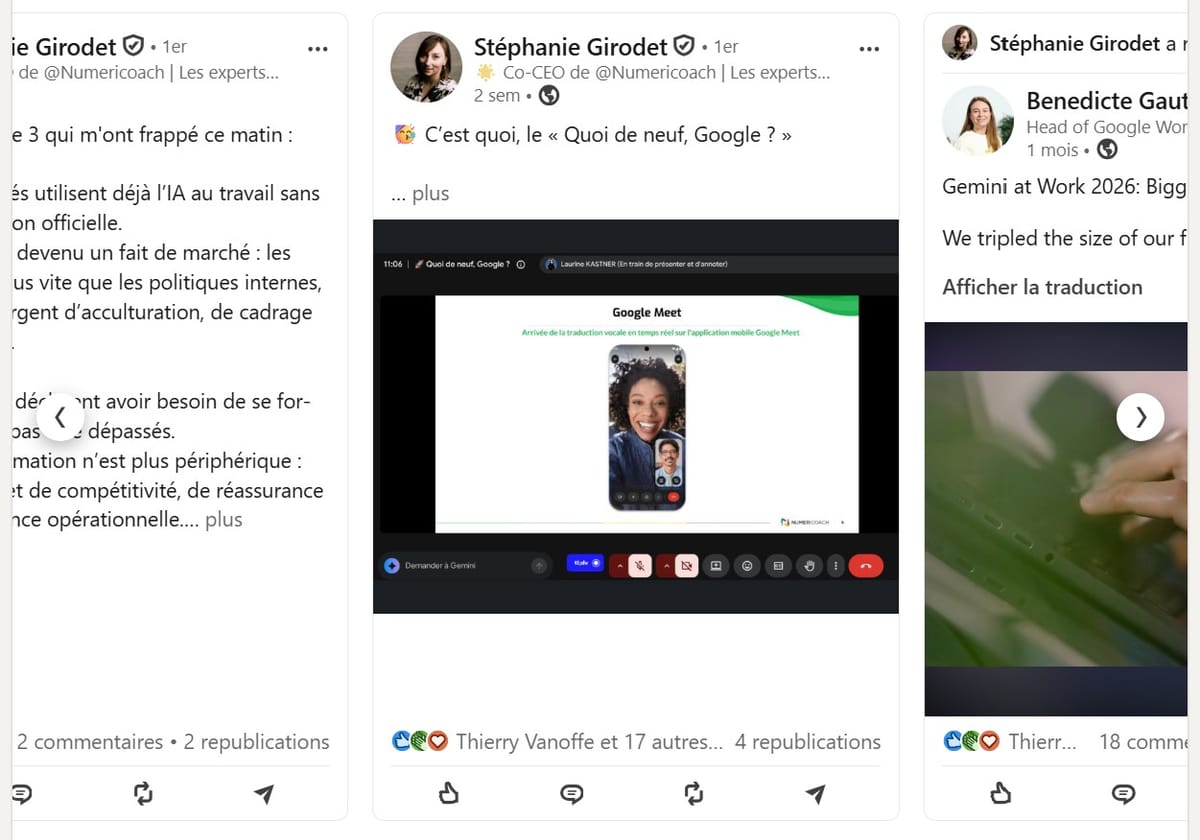Open the Google Meet presentation image

point(636,416)
